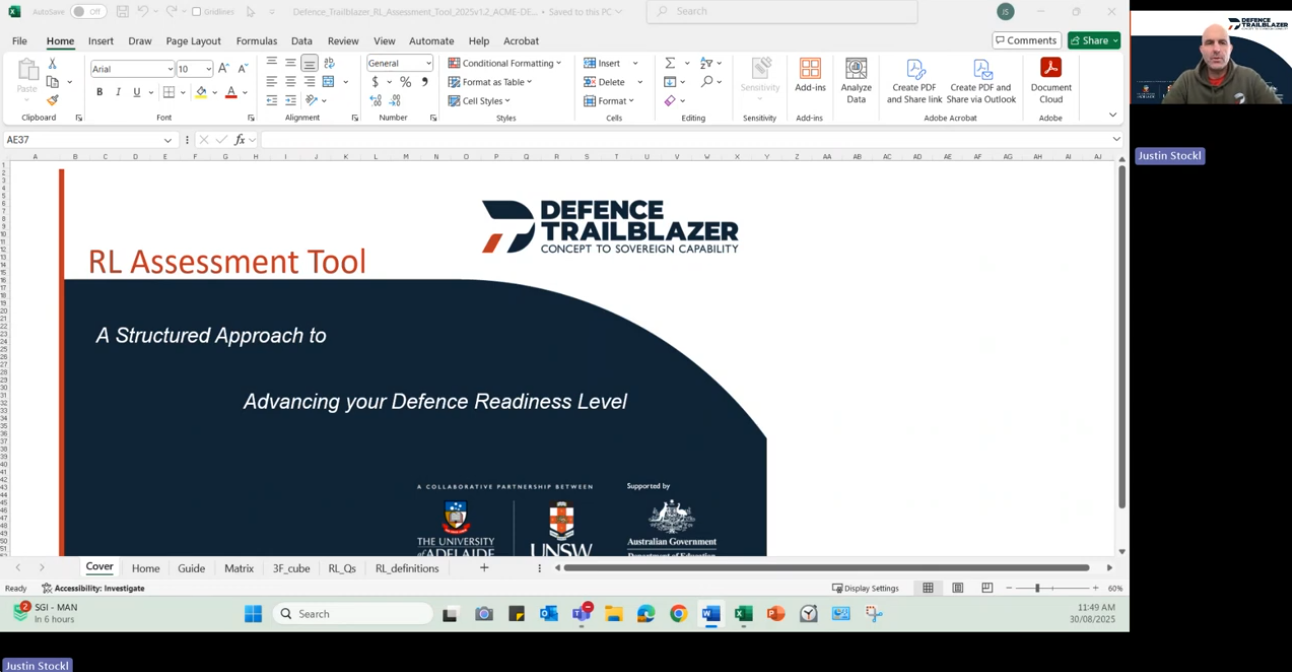Open the Matrix sheet tab
Viewport: 1292px width, 672px height.
tap(239, 568)
